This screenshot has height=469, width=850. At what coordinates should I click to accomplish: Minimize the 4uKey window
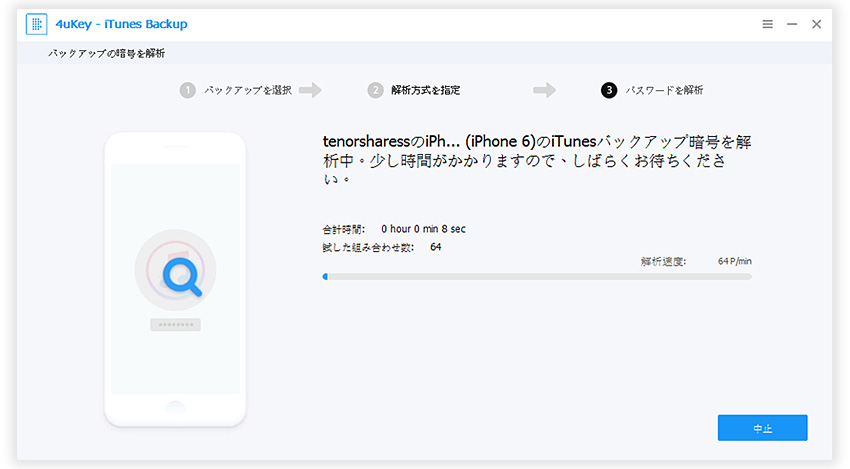click(792, 24)
